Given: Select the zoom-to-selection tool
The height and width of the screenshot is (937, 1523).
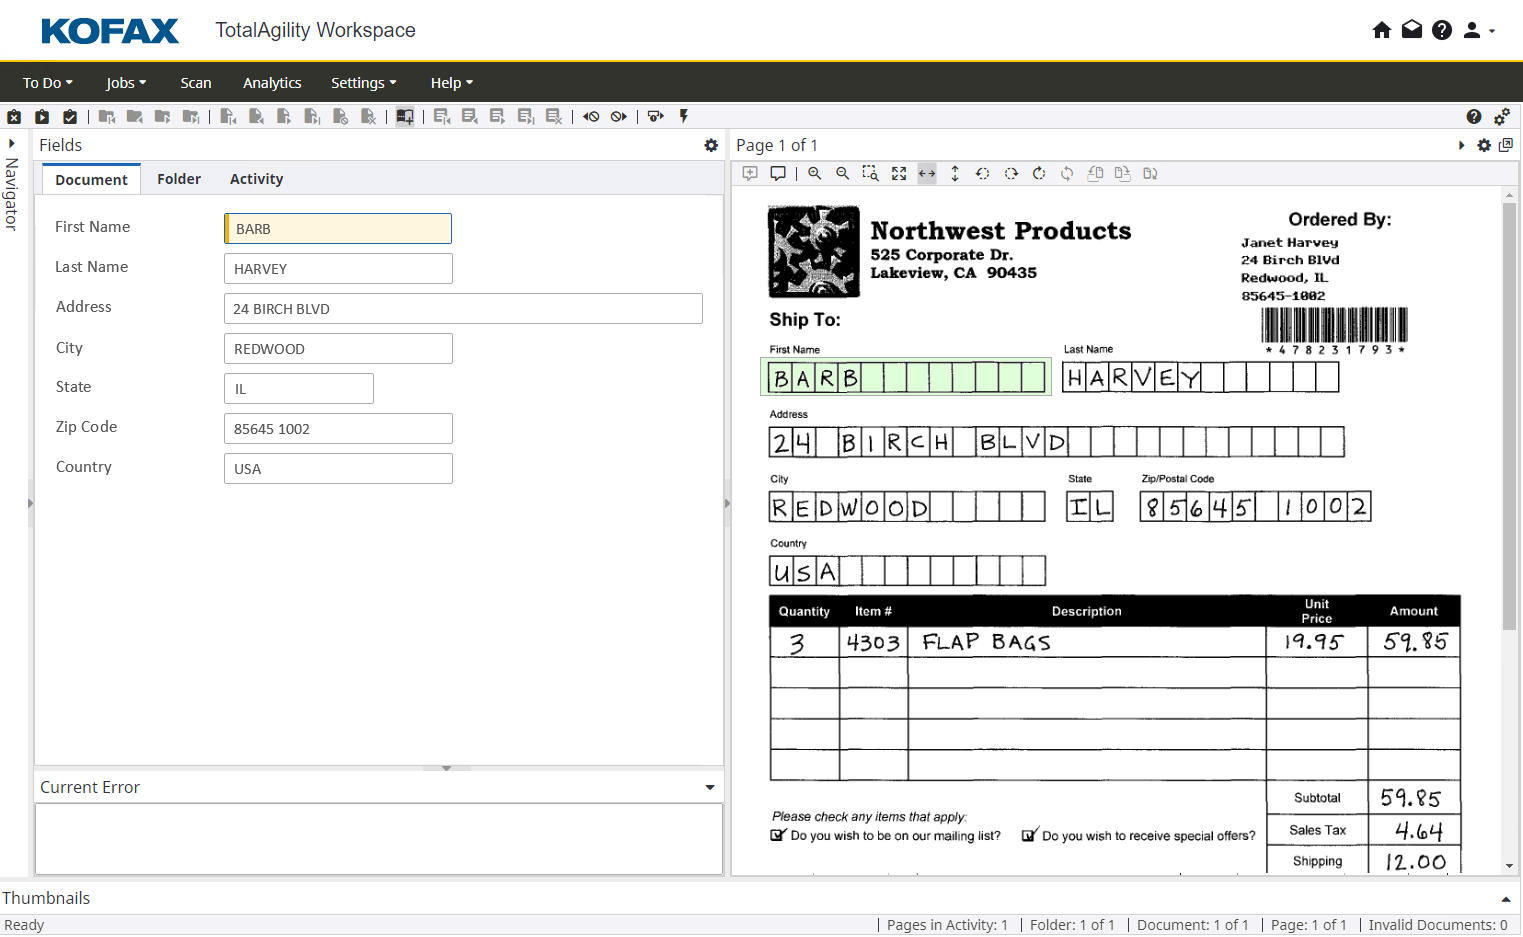Looking at the screenshot, I should (871, 174).
